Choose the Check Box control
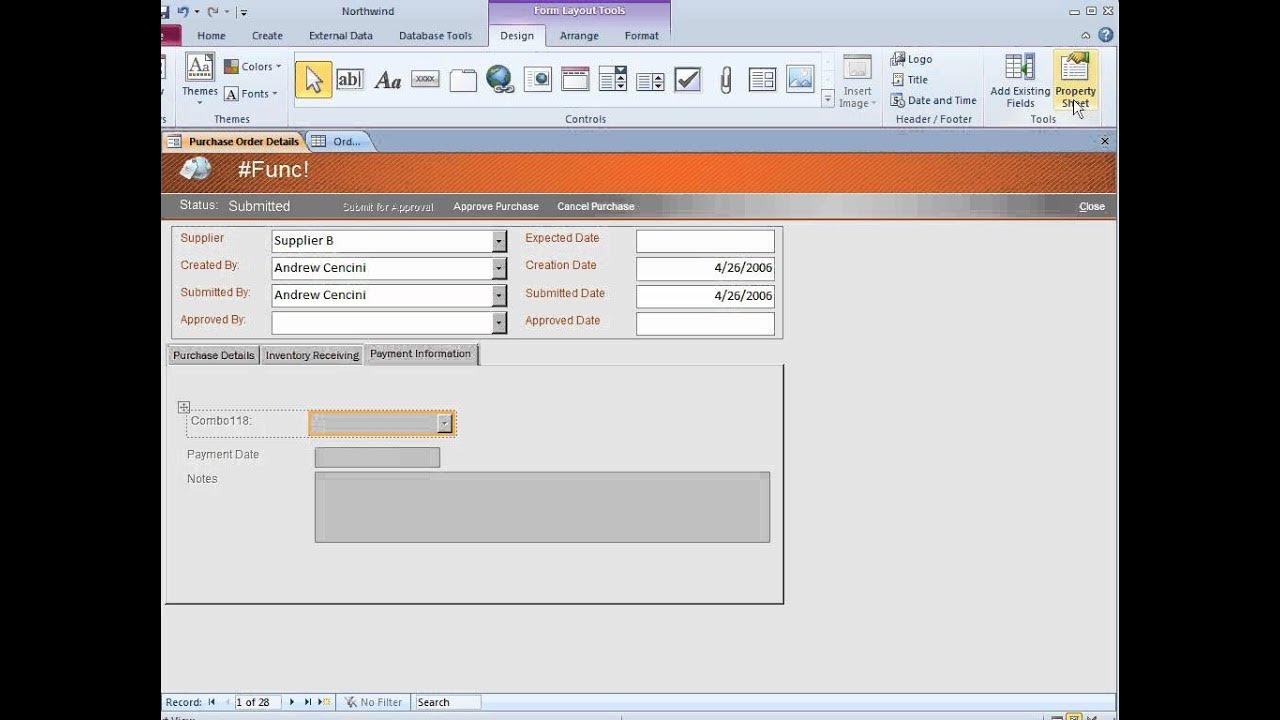This screenshot has height=720, width=1280. [688, 80]
